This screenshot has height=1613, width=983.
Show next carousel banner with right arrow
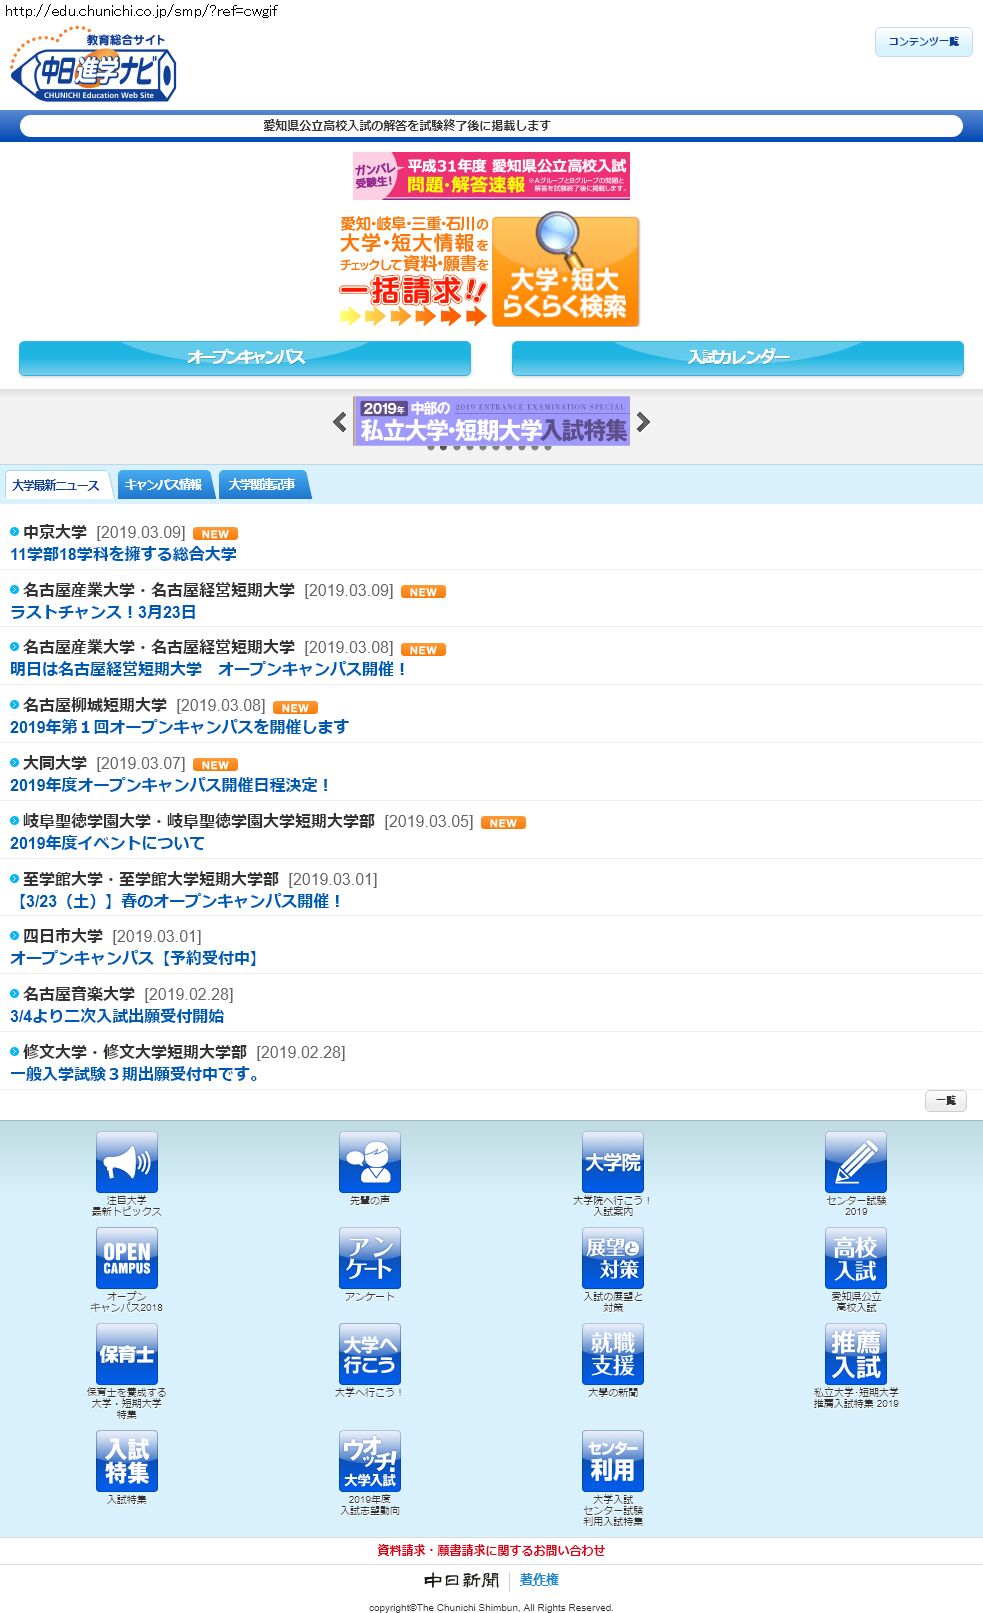click(643, 422)
